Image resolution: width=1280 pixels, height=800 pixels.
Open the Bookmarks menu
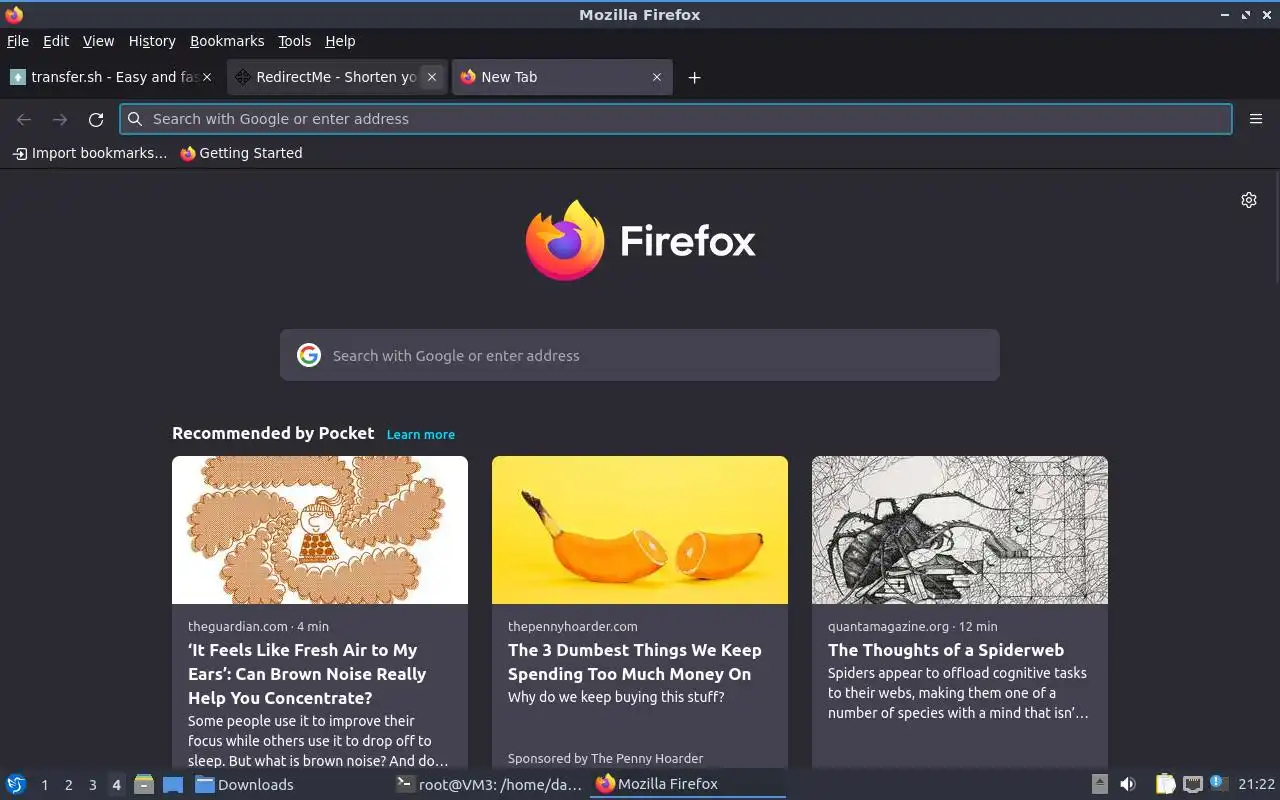pyautogui.click(x=227, y=41)
